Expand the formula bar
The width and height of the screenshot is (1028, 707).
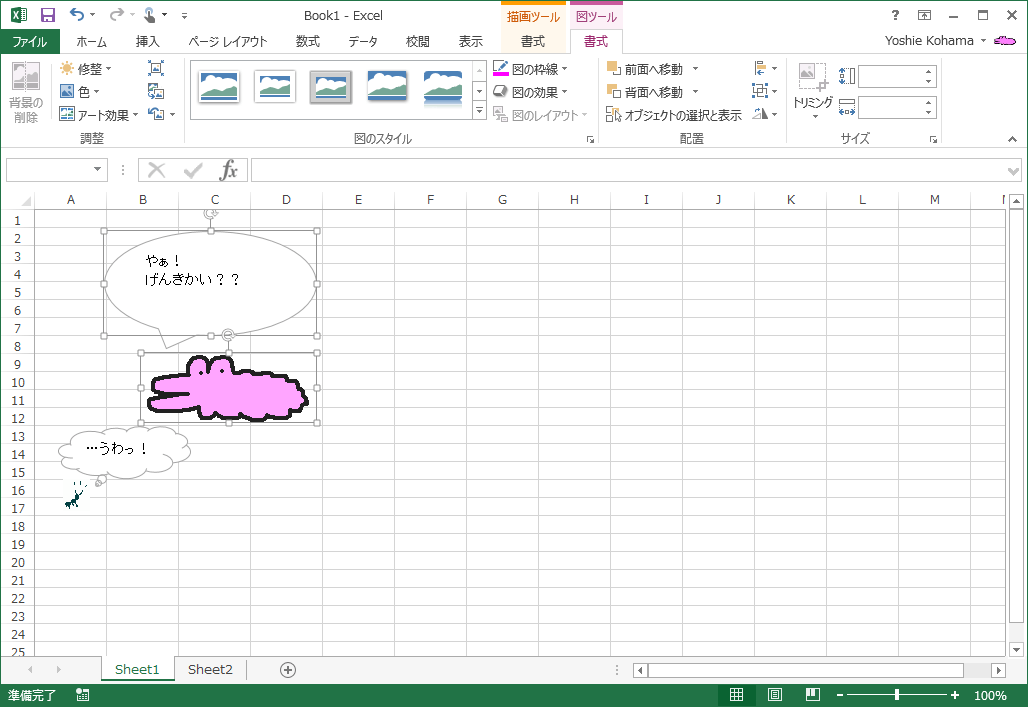click(x=1013, y=171)
